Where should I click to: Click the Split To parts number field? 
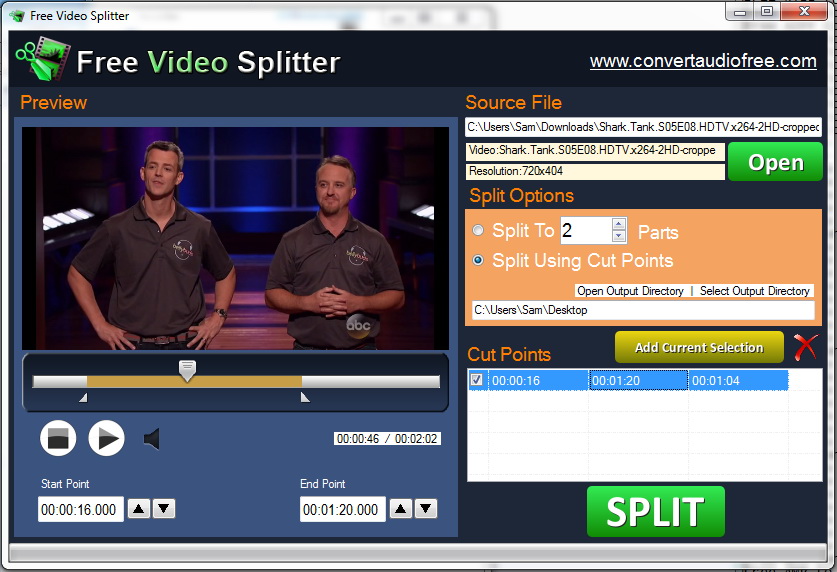click(x=586, y=231)
